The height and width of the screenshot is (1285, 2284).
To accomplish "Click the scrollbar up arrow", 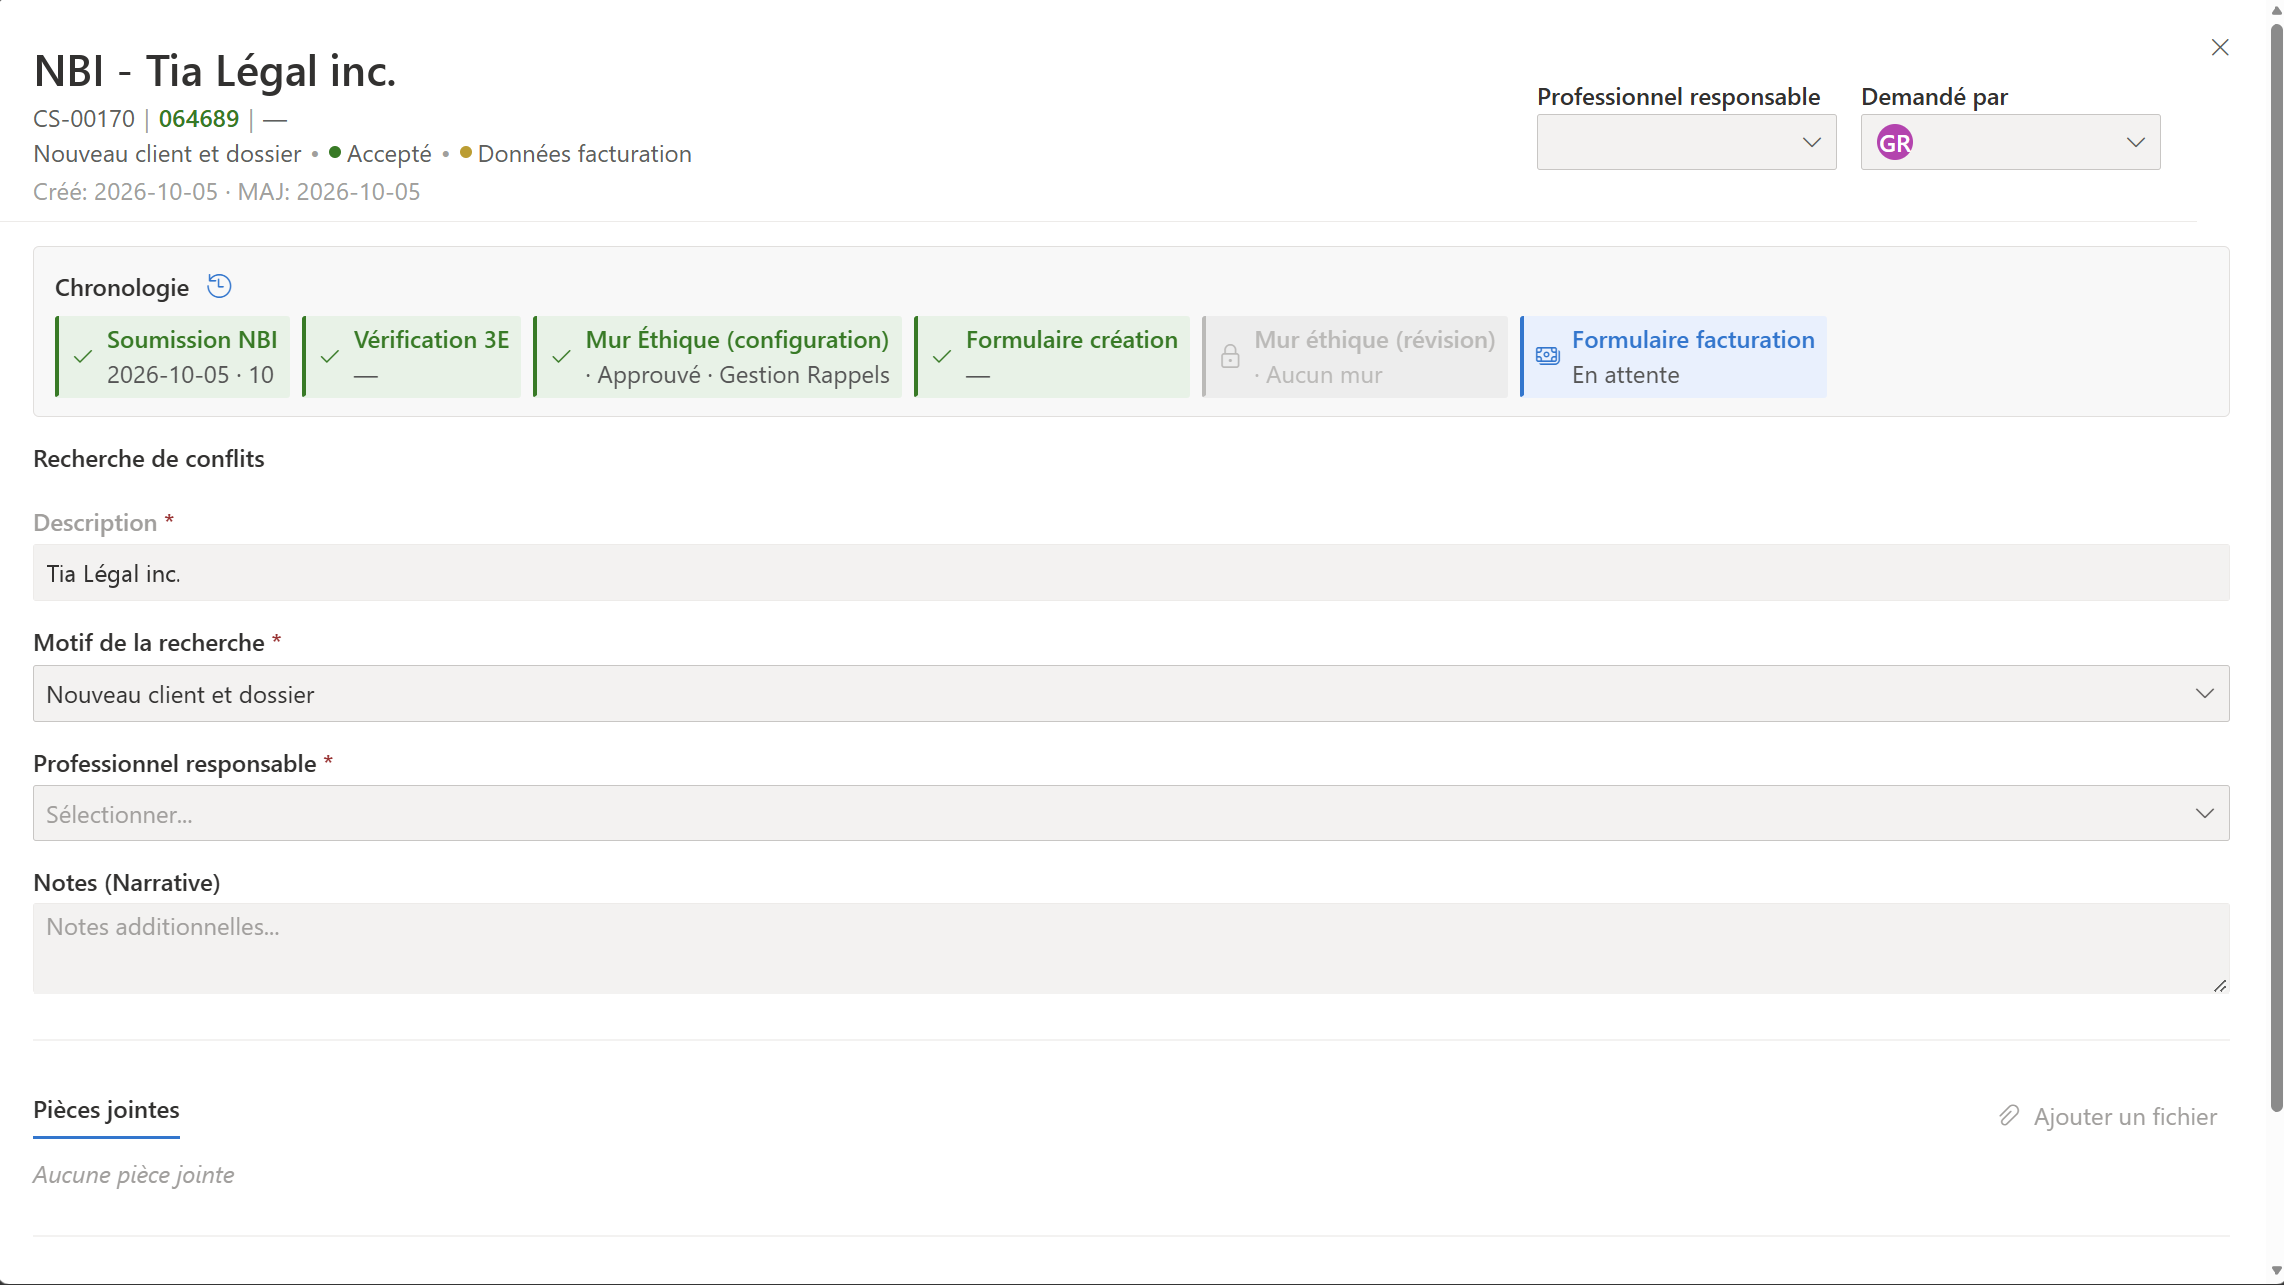I will 2276,10.
